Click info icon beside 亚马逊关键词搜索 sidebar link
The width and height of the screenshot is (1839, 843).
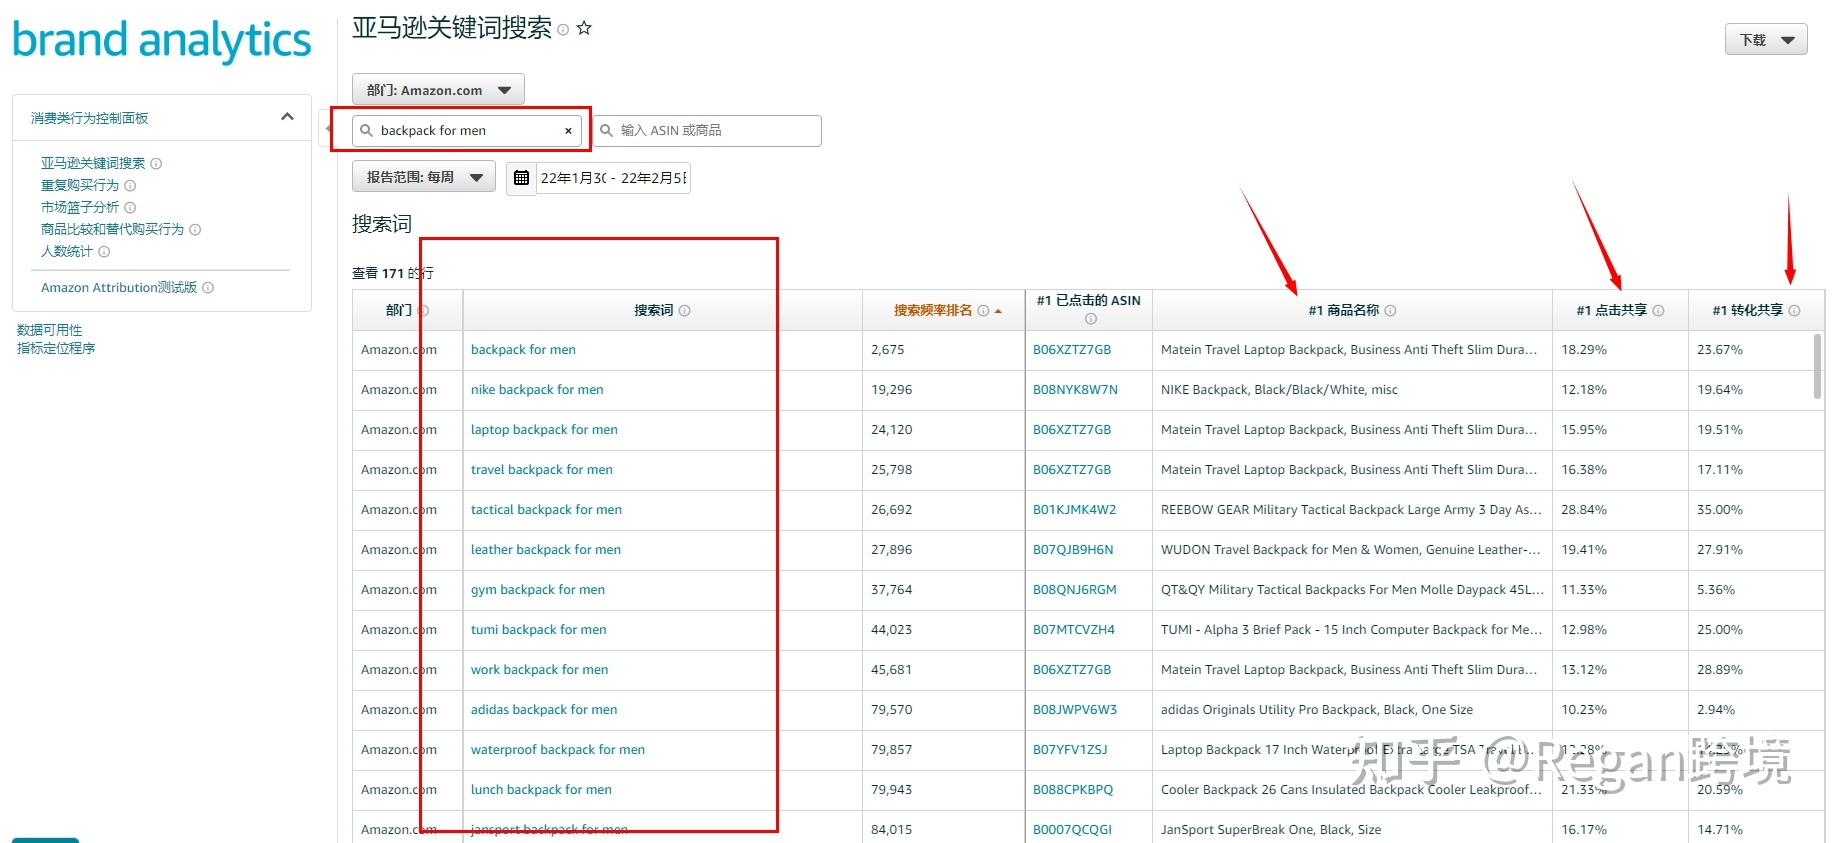pos(156,164)
